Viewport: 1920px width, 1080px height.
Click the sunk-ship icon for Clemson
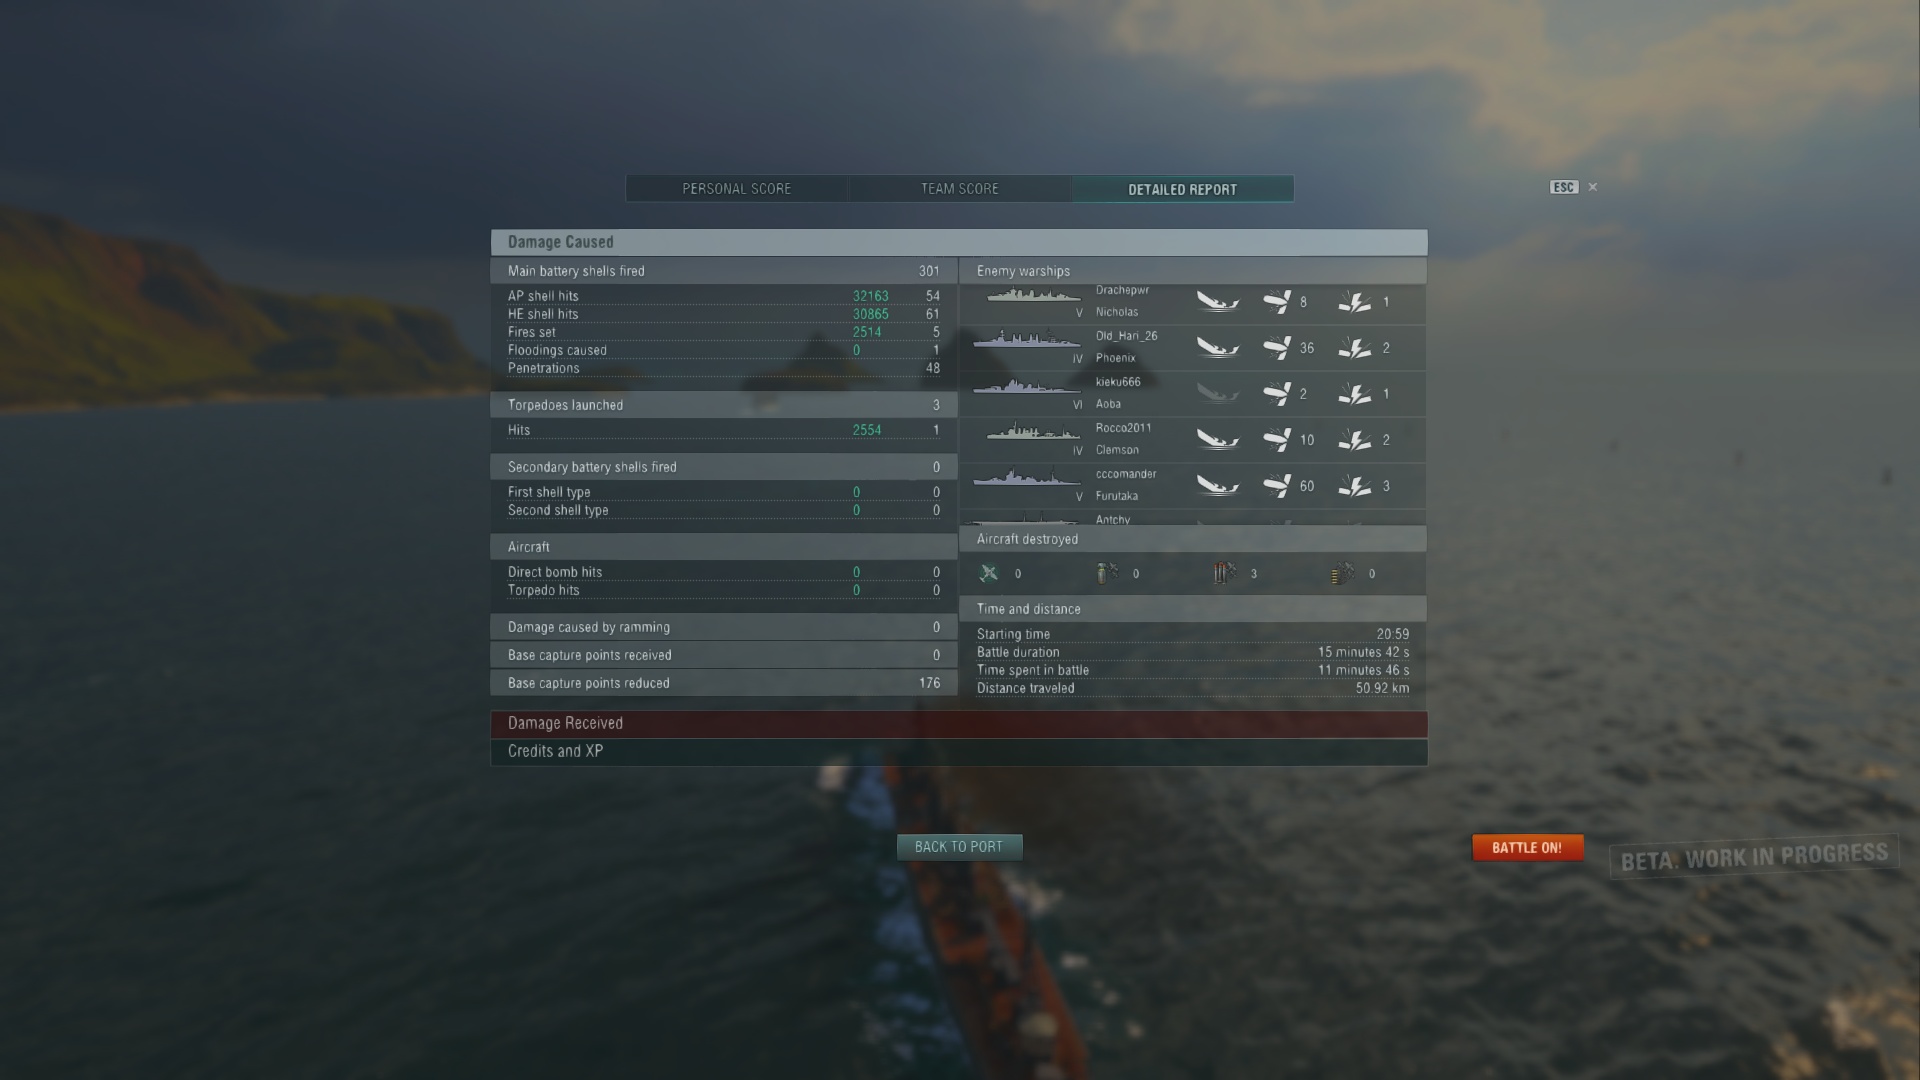[1218, 439]
